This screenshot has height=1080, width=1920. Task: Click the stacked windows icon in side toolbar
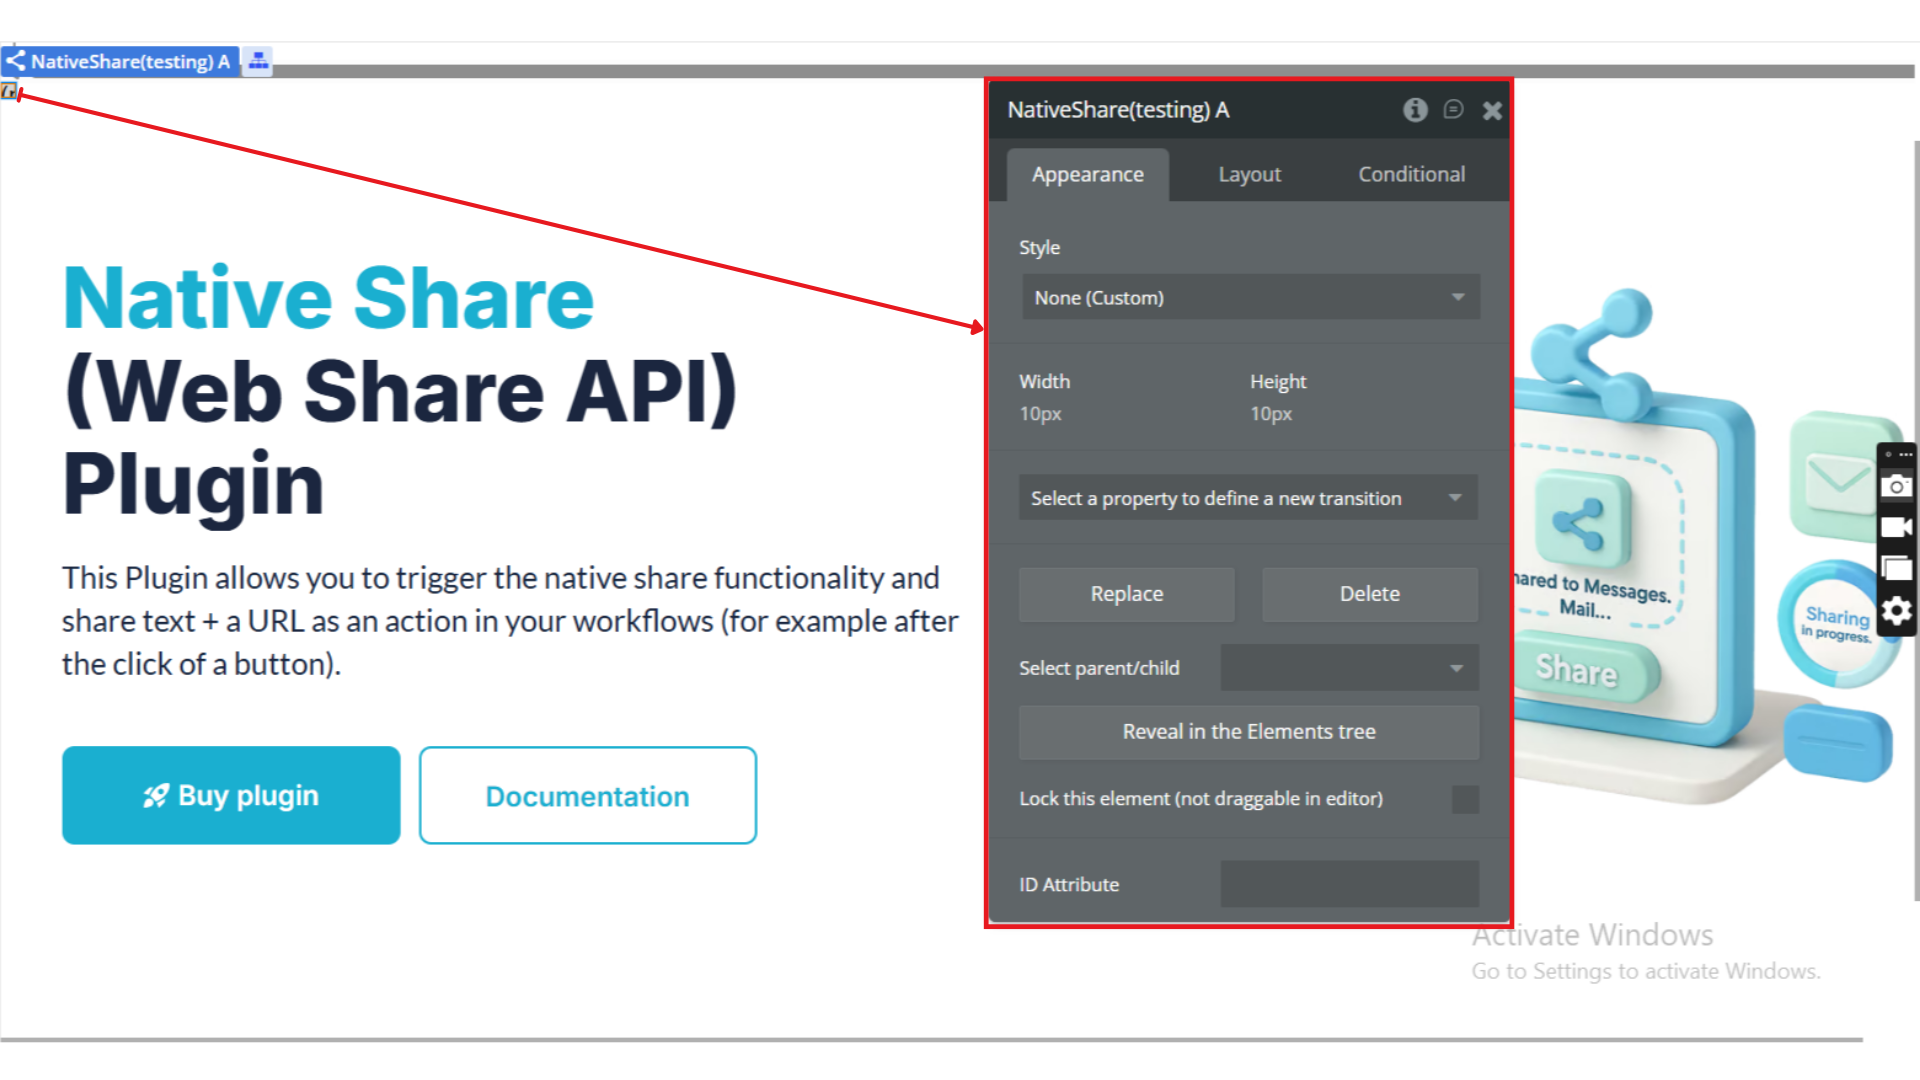click(x=1896, y=569)
